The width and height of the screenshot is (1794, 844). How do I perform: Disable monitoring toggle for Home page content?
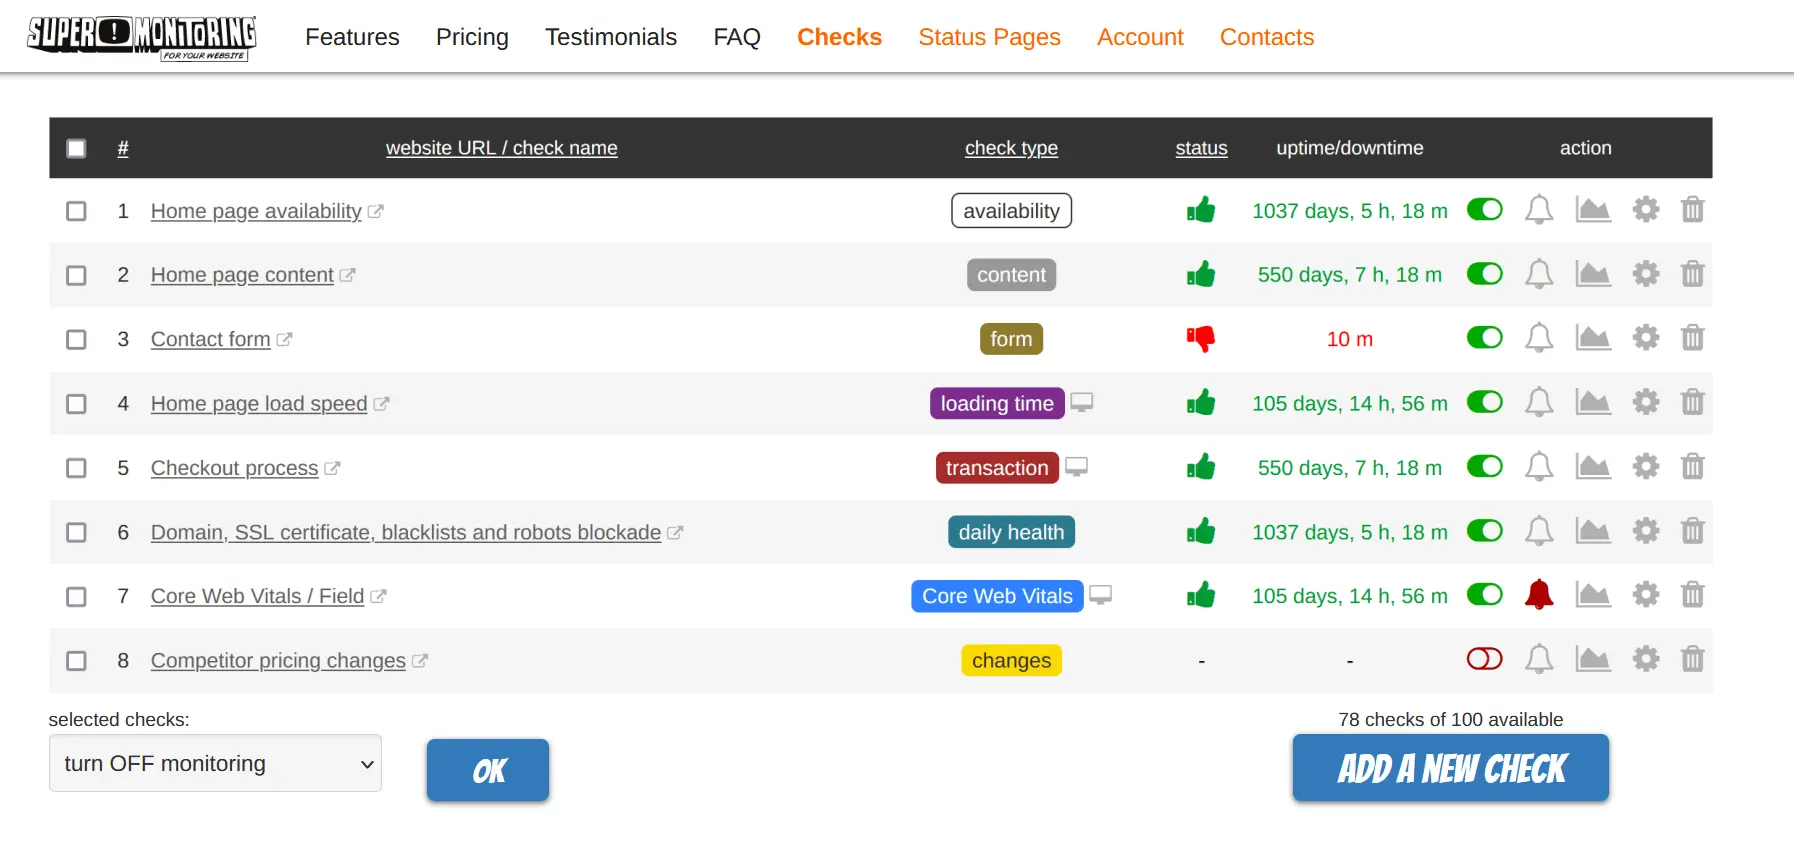tap(1485, 274)
